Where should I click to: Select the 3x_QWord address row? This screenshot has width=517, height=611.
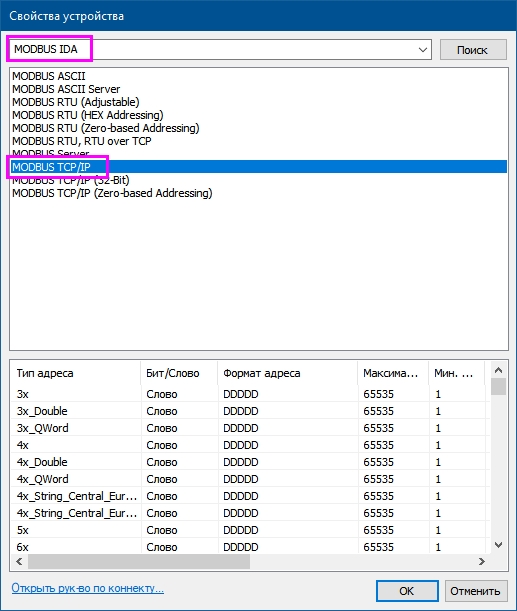click(x=249, y=428)
